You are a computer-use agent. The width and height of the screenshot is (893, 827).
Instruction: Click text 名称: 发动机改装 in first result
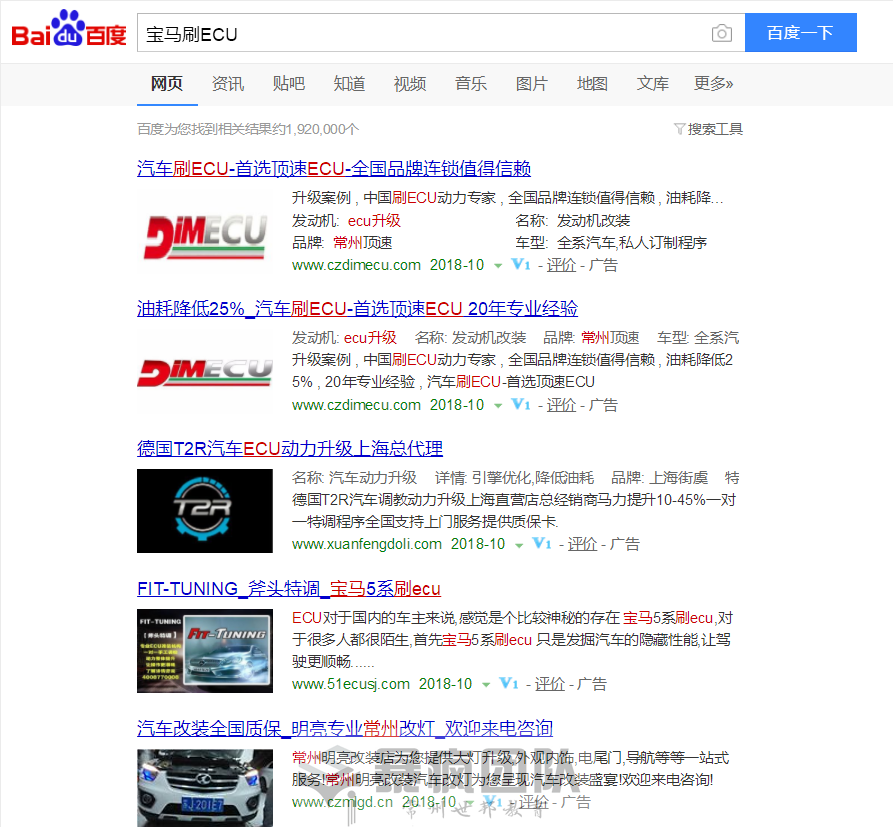(573, 221)
